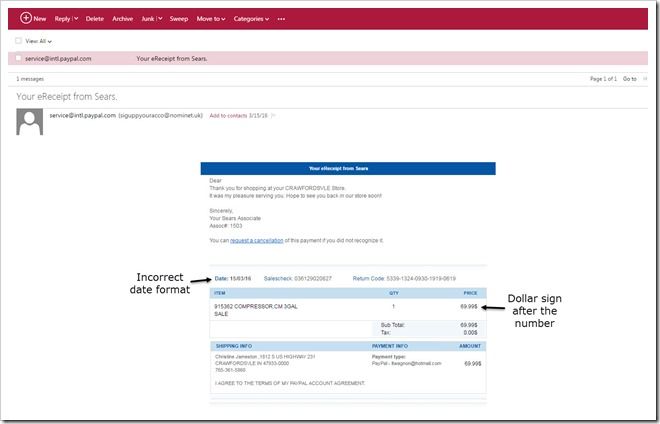Click the PayPal payment email address
Image resolution: width=660 pixels, height=424 pixels.
click(416, 363)
